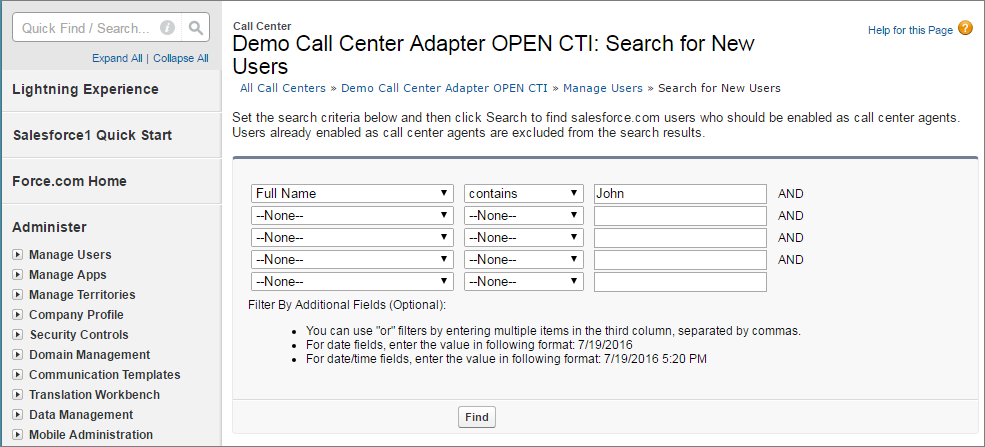Select the Domain Management sidebar label
Screen dimensions: 985x447
pyautogui.click(x=90, y=355)
